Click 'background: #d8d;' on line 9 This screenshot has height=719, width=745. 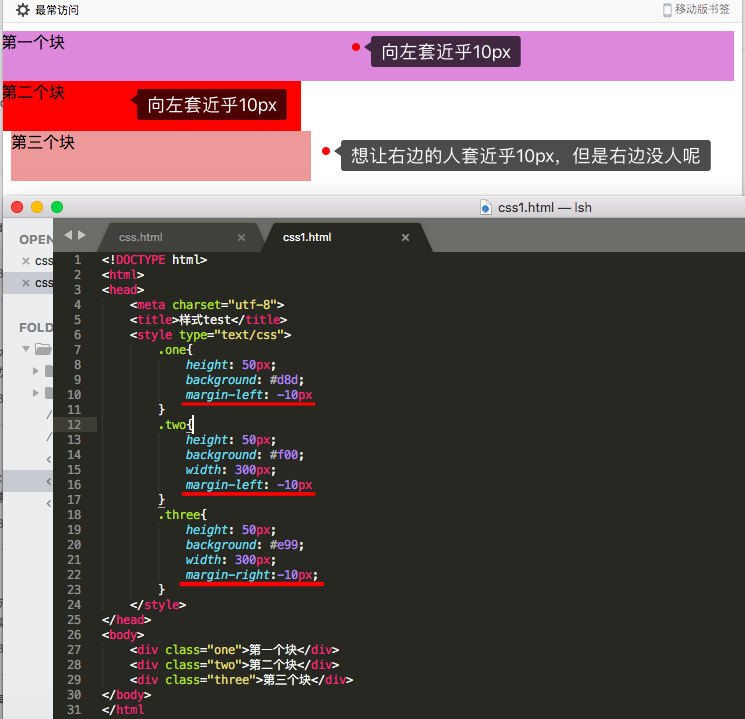tap(245, 380)
